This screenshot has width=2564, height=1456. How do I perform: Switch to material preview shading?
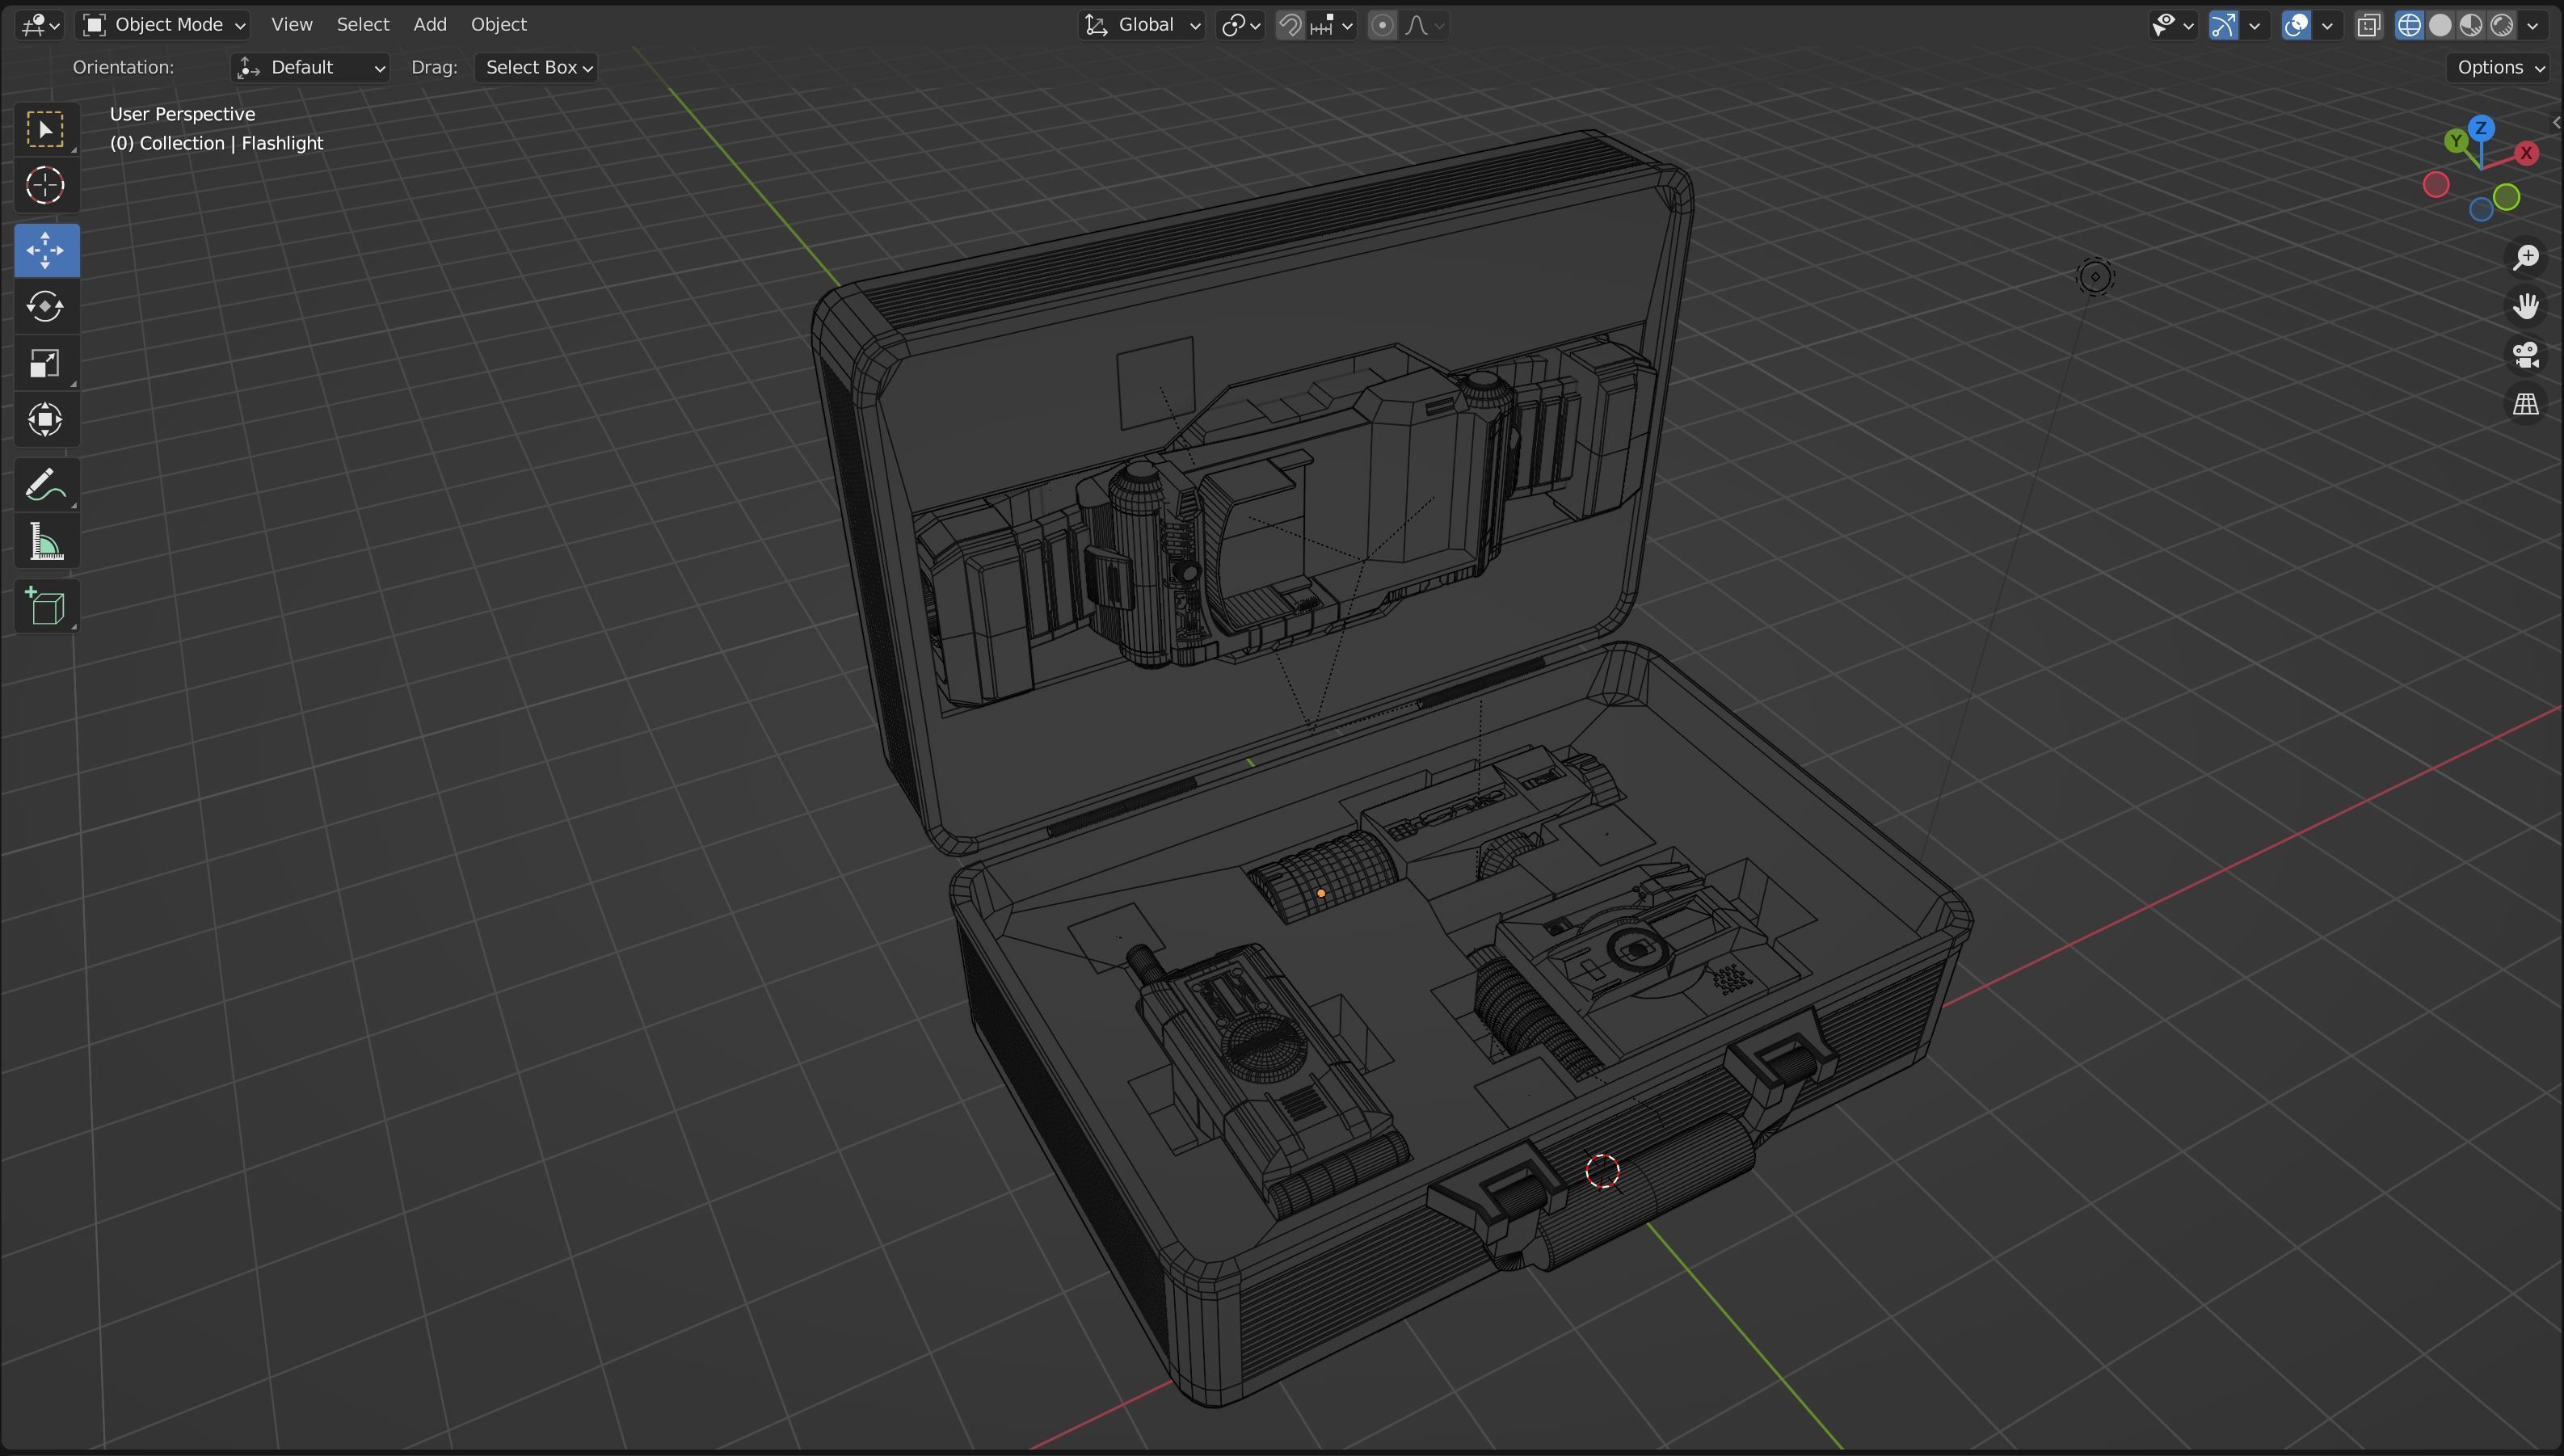(x=2472, y=25)
